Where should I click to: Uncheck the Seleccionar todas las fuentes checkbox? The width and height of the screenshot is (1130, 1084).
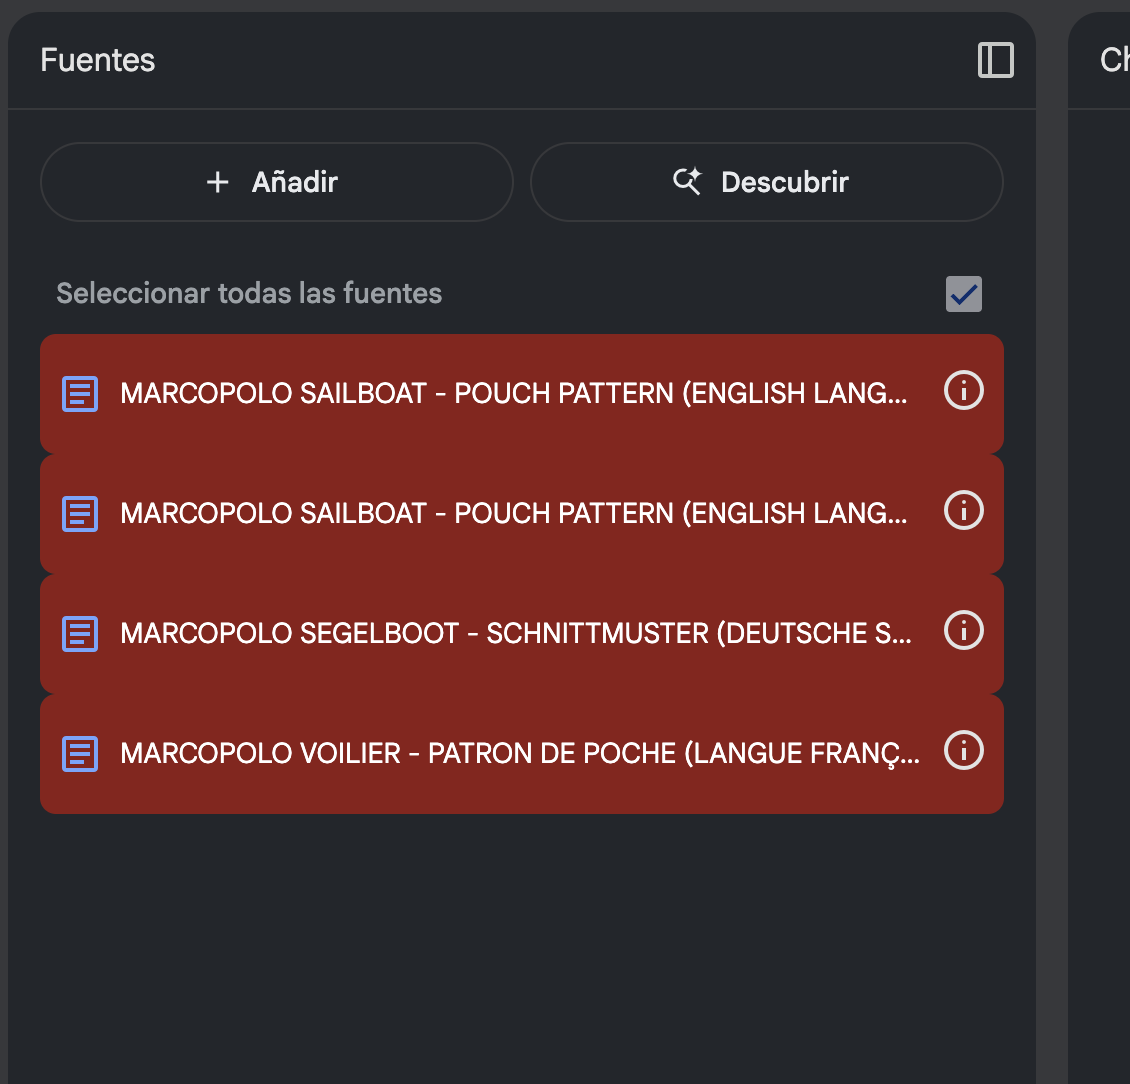point(964,294)
